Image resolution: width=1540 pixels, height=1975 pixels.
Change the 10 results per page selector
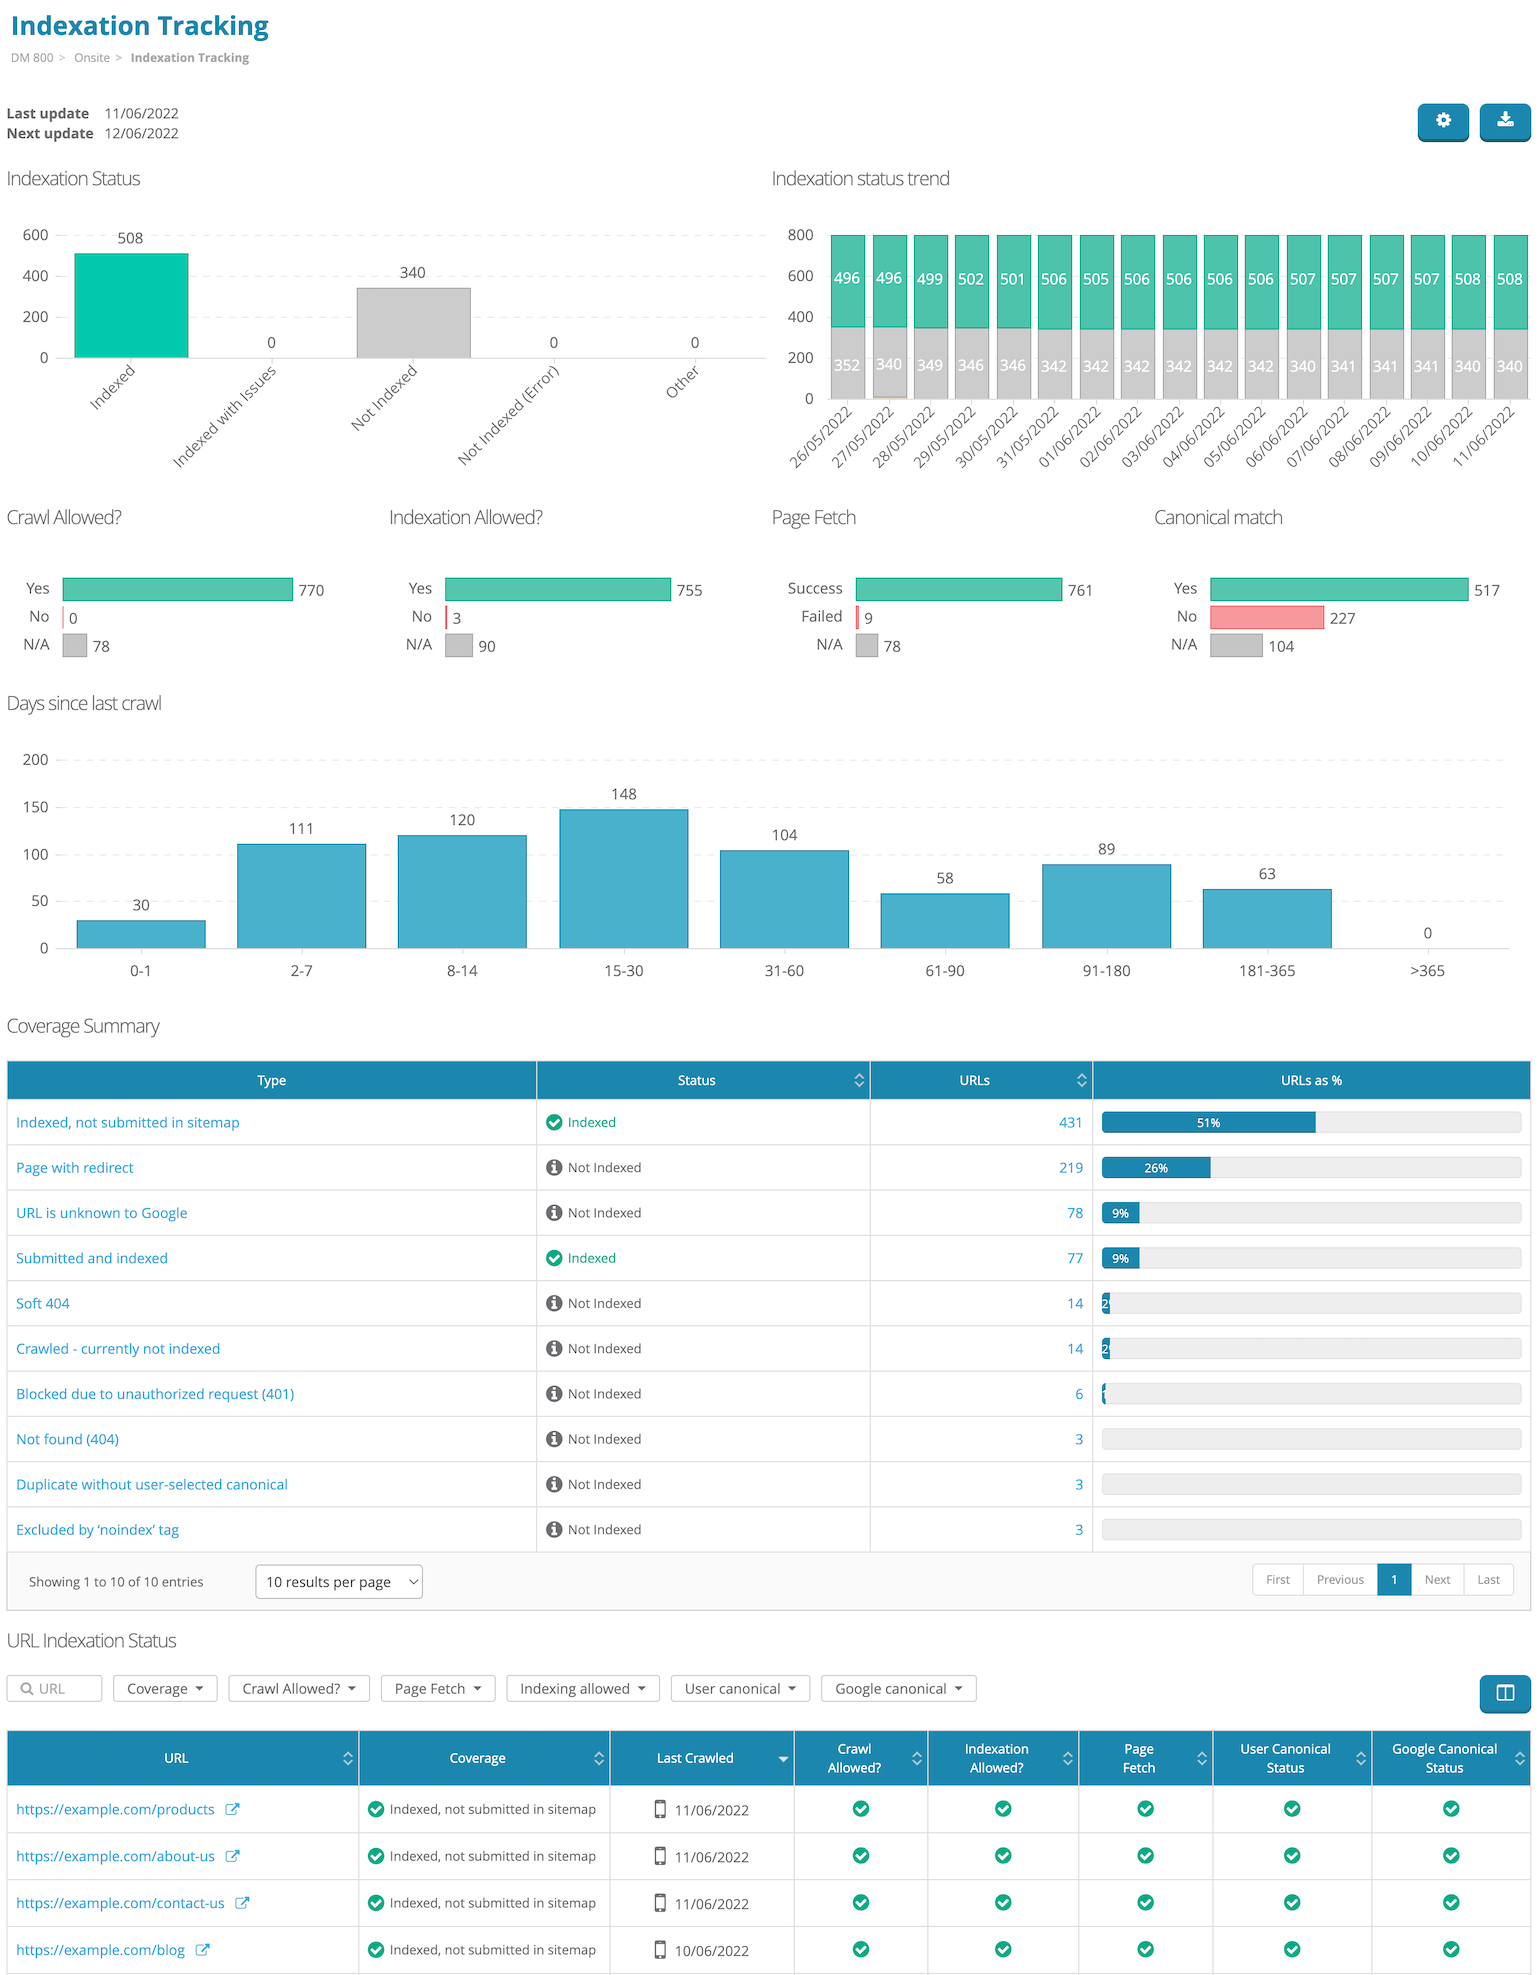[x=339, y=1582]
